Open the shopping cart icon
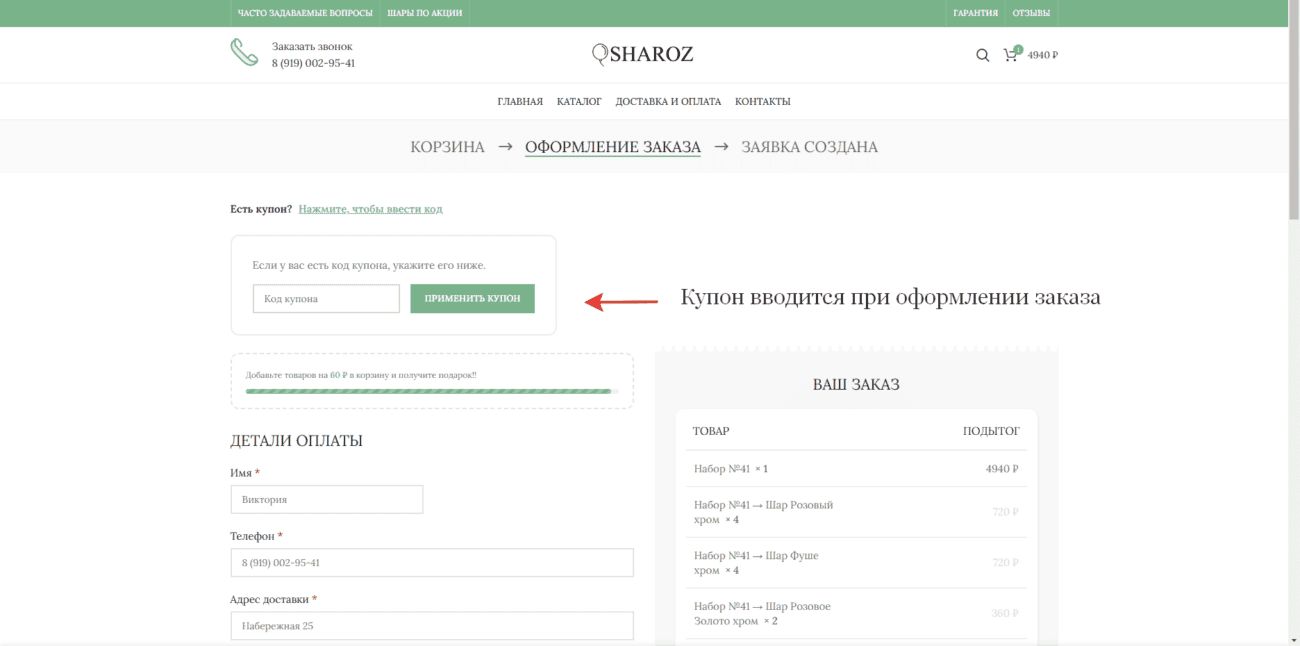Image resolution: width=1300 pixels, height=646 pixels. tap(1010, 55)
